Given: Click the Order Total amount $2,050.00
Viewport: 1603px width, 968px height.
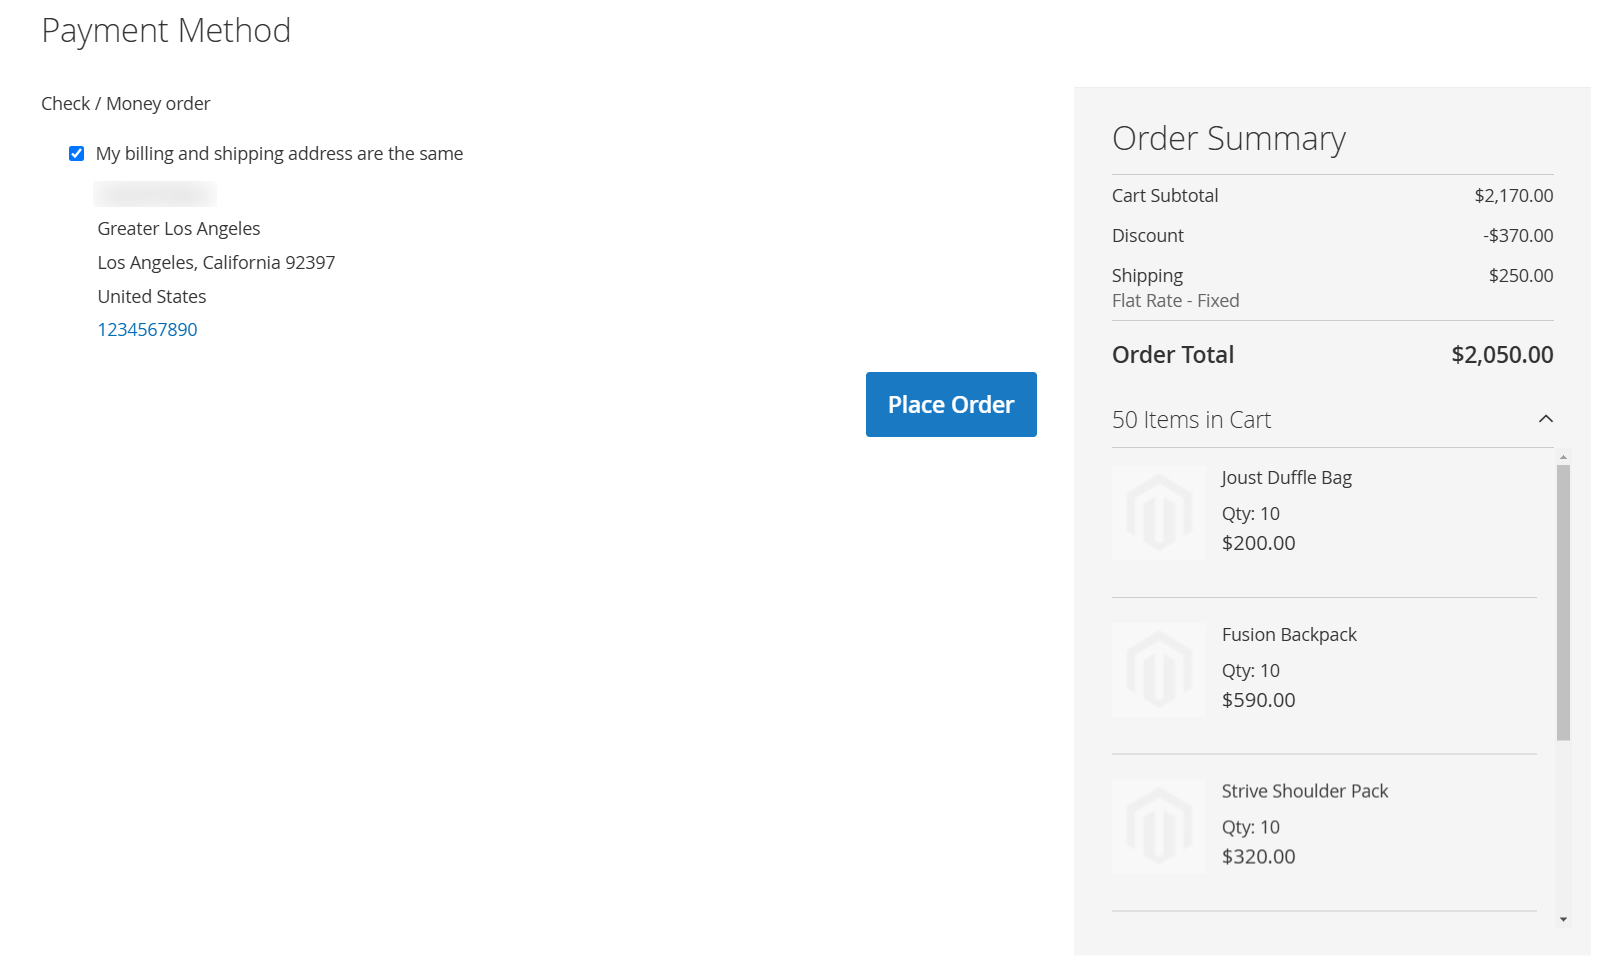Looking at the screenshot, I should tap(1502, 355).
